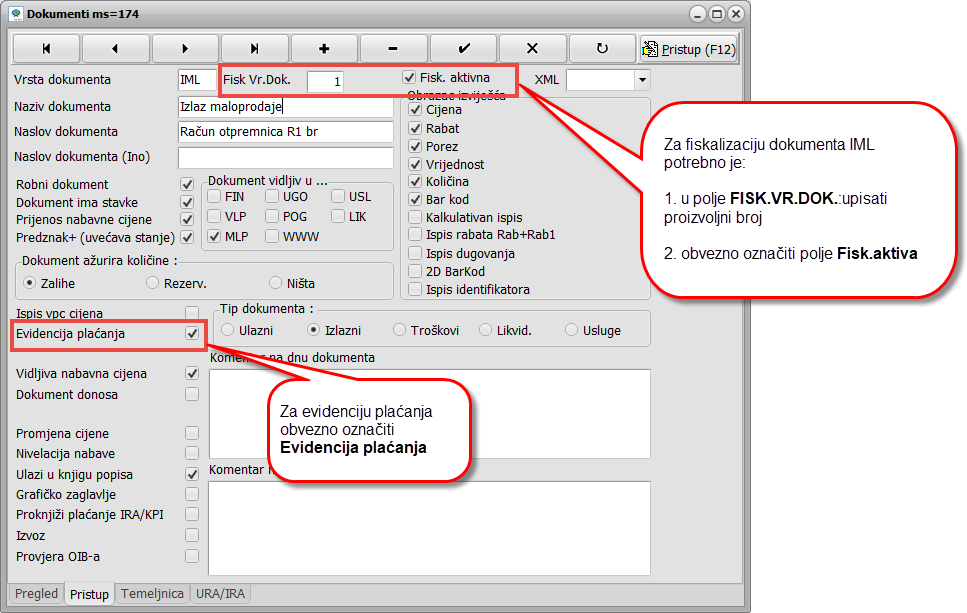Go to previous record arrow
Viewport: 967px width, 613px height.
tap(115, 49)
